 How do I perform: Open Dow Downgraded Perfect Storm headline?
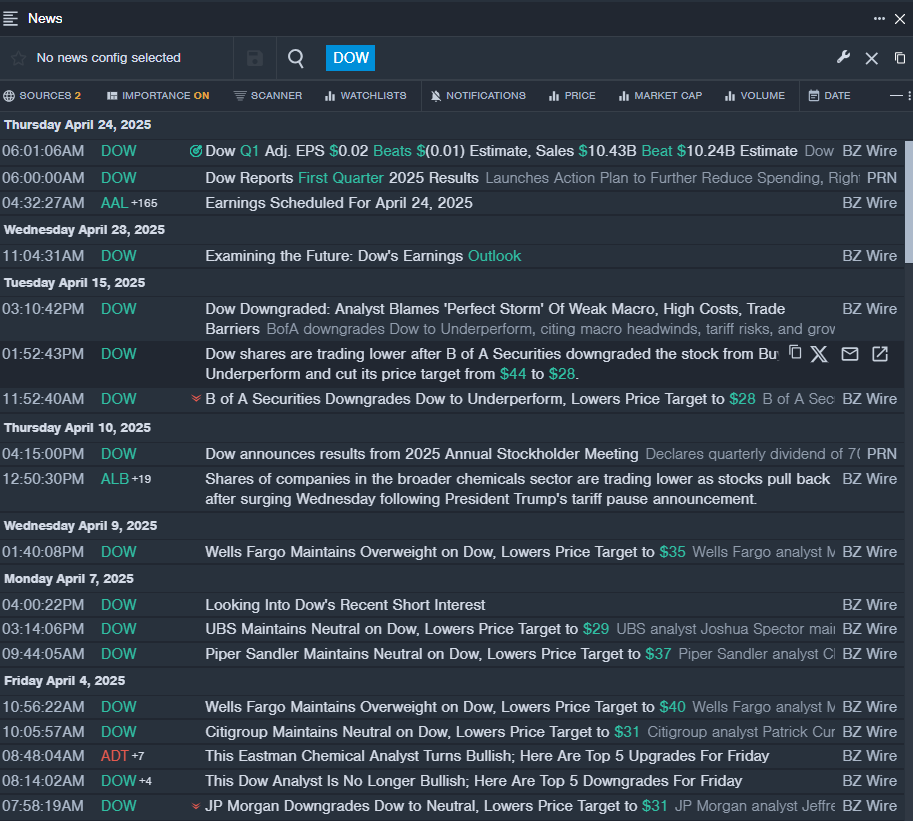pos(495,319)
